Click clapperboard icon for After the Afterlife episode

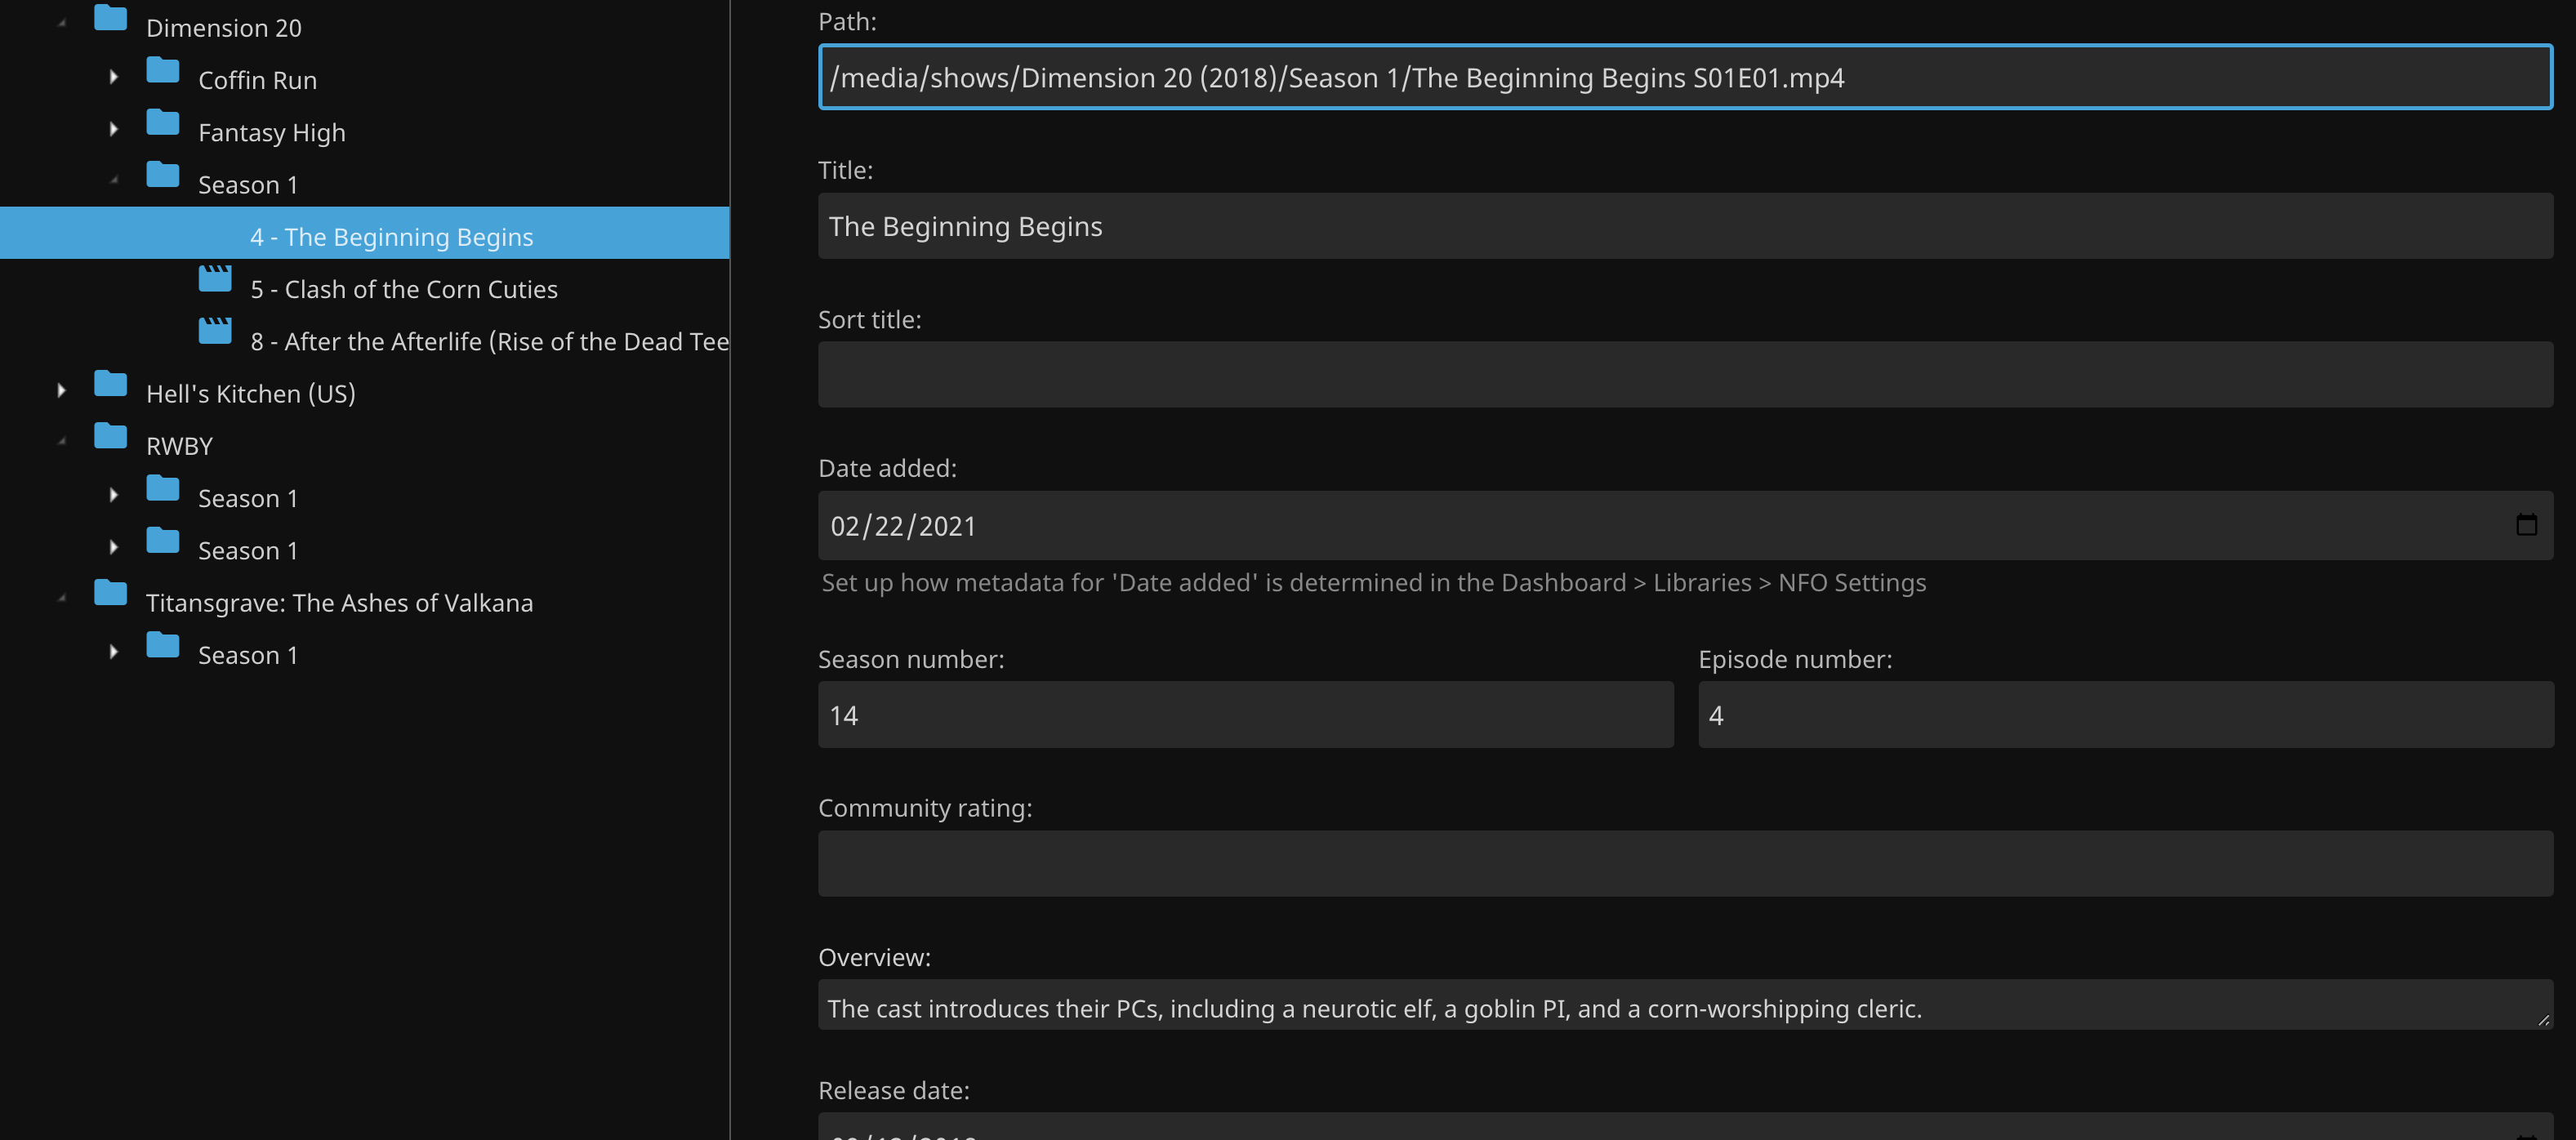click(215, 332)
